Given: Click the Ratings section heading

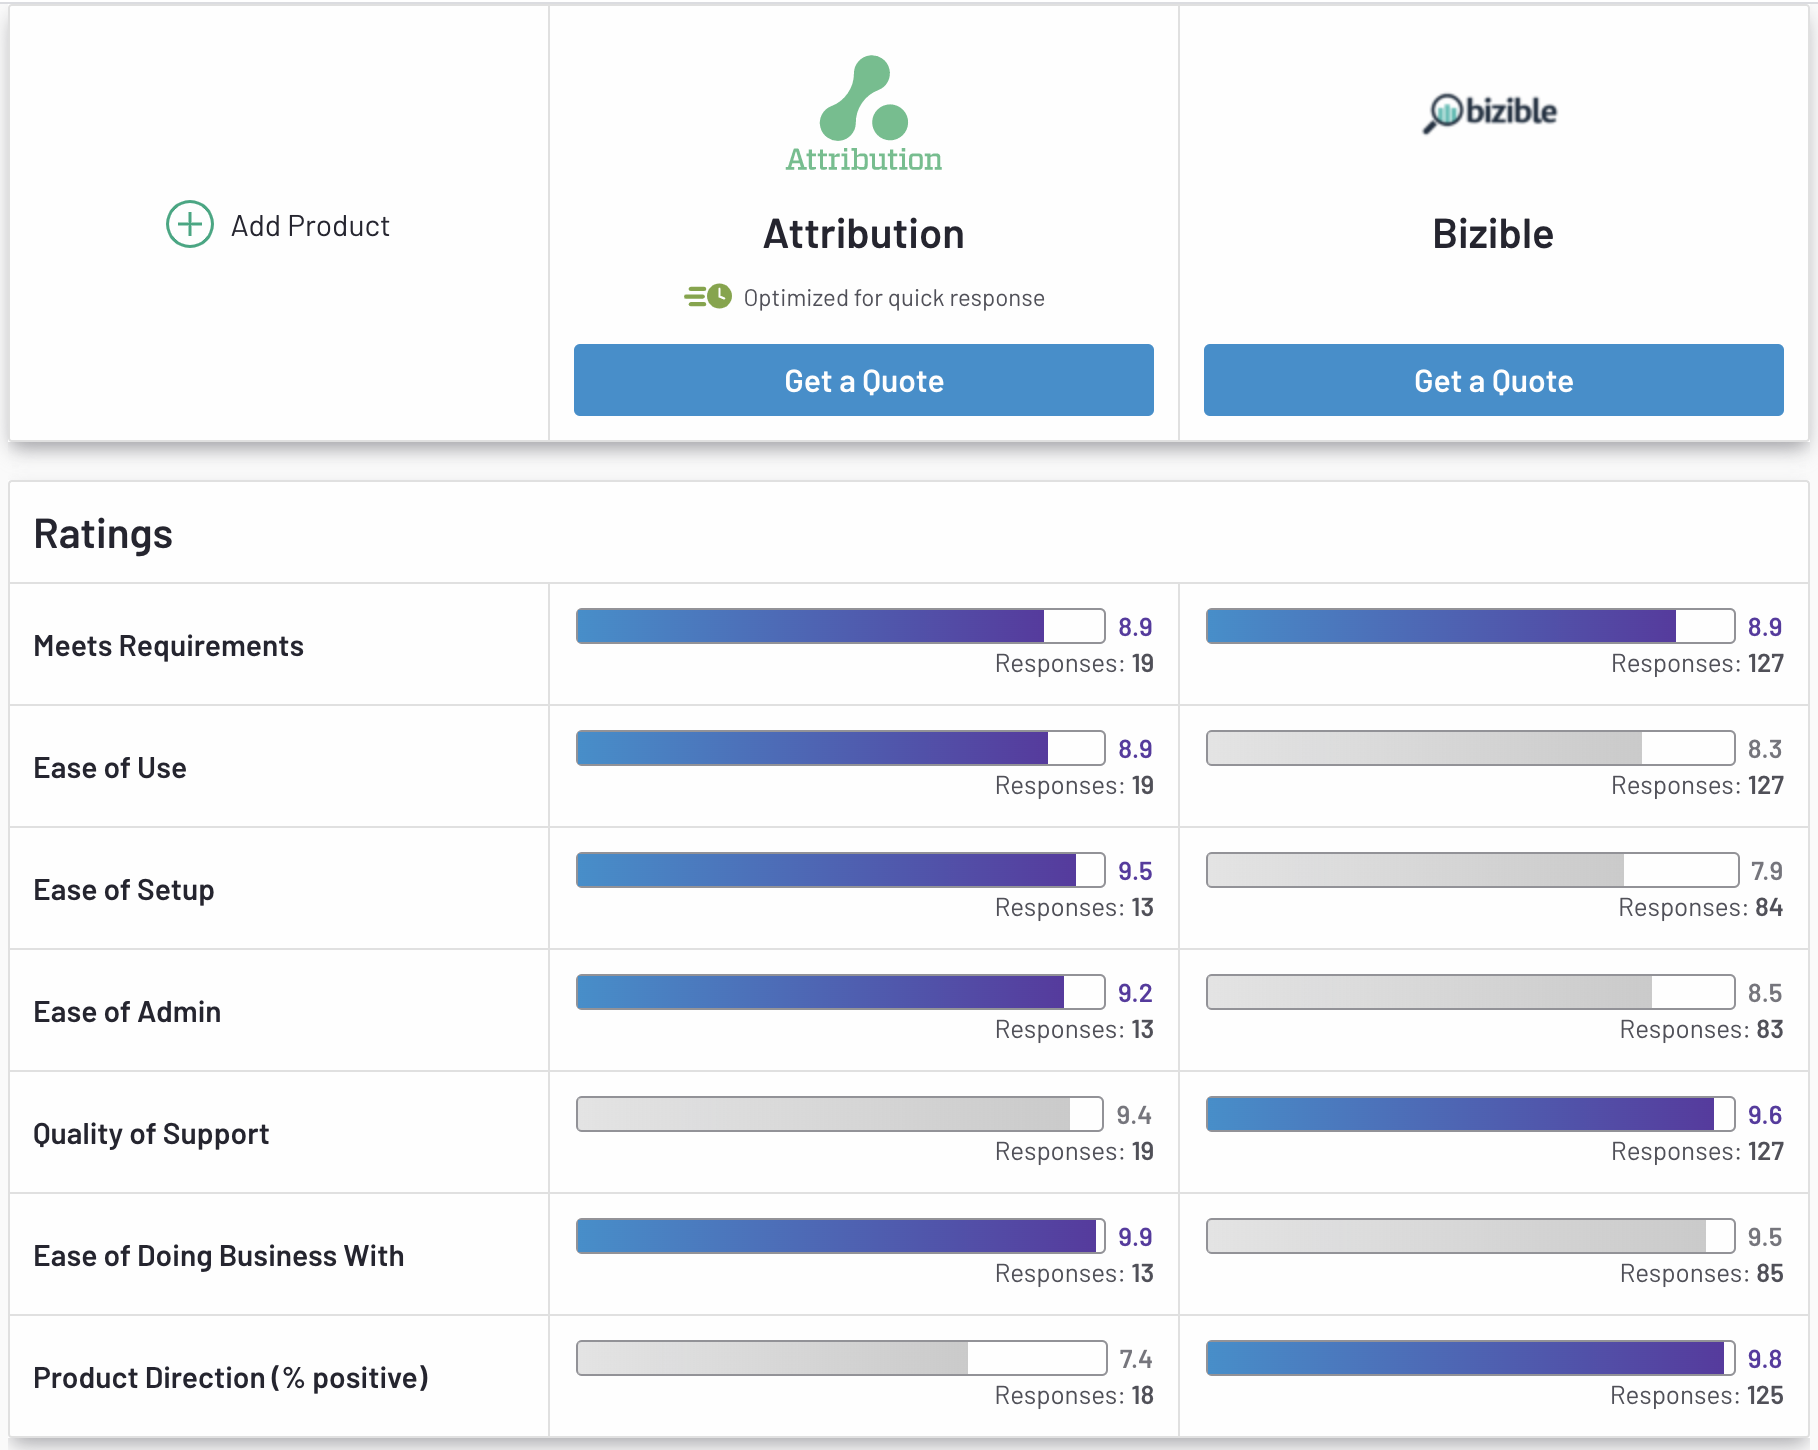Looking at the screenshot, I should [x=103, y=534].
